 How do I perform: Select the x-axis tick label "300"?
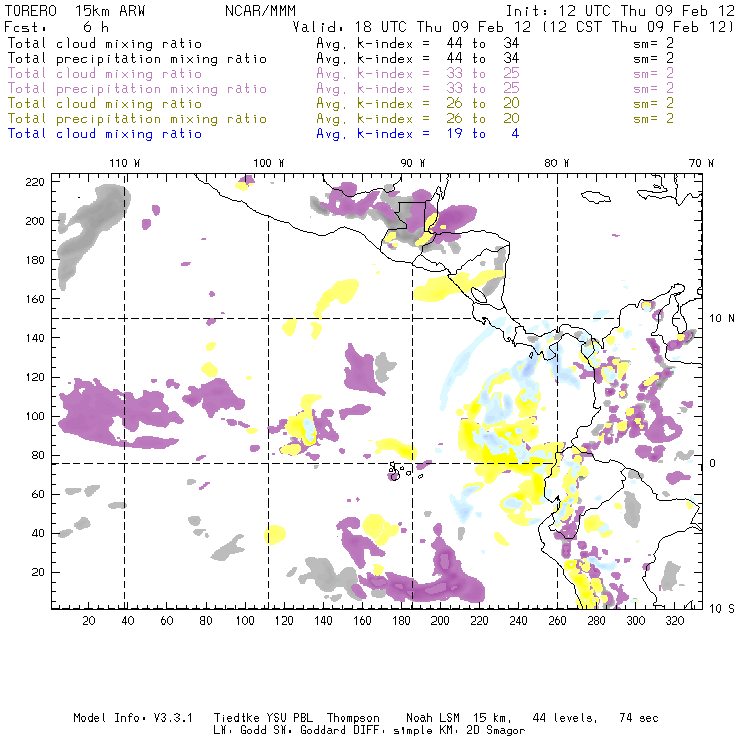pyautogui.click(x=635, y=621)
